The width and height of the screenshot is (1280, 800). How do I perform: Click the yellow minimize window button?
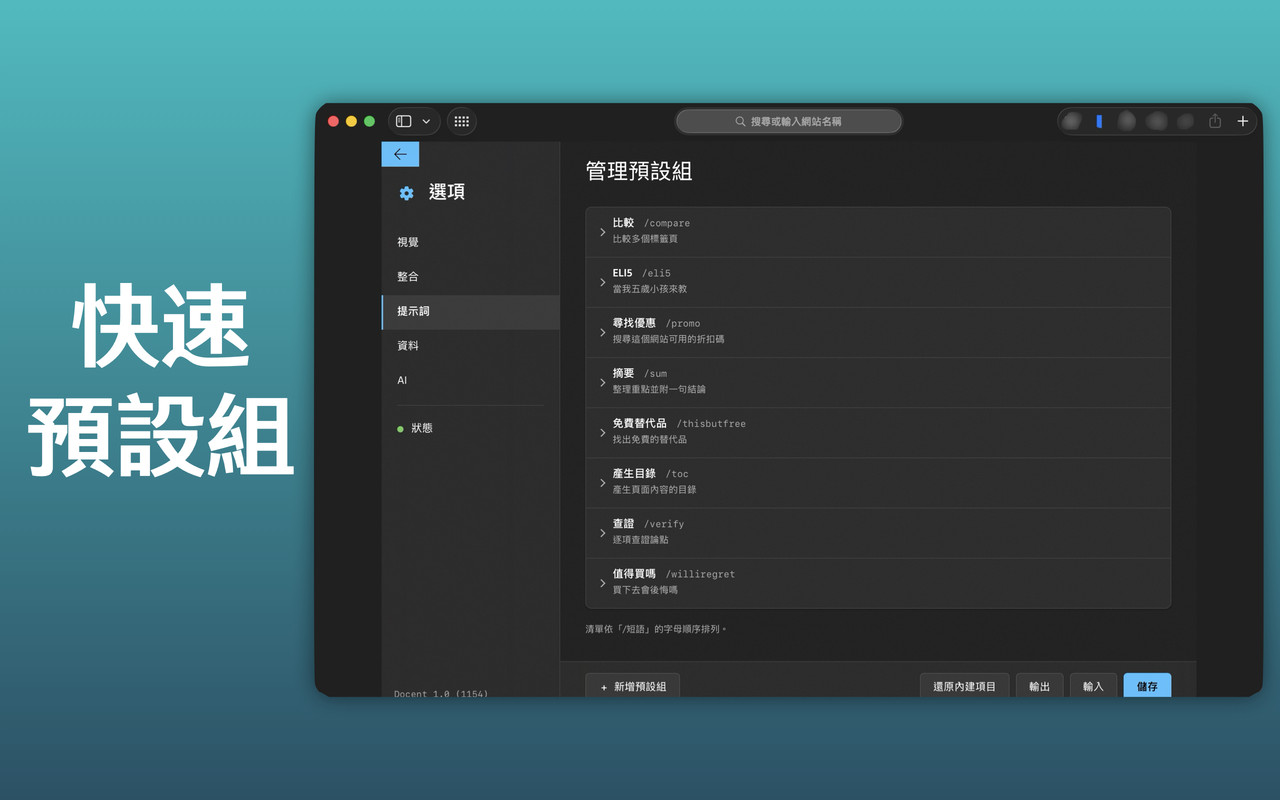351,121
